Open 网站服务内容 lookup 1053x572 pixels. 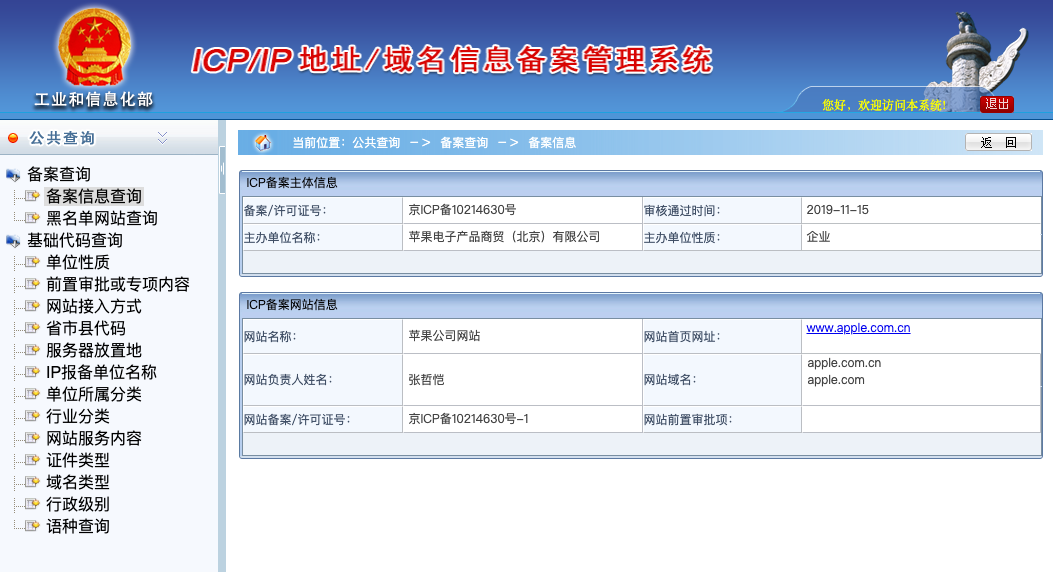(94, 438)
